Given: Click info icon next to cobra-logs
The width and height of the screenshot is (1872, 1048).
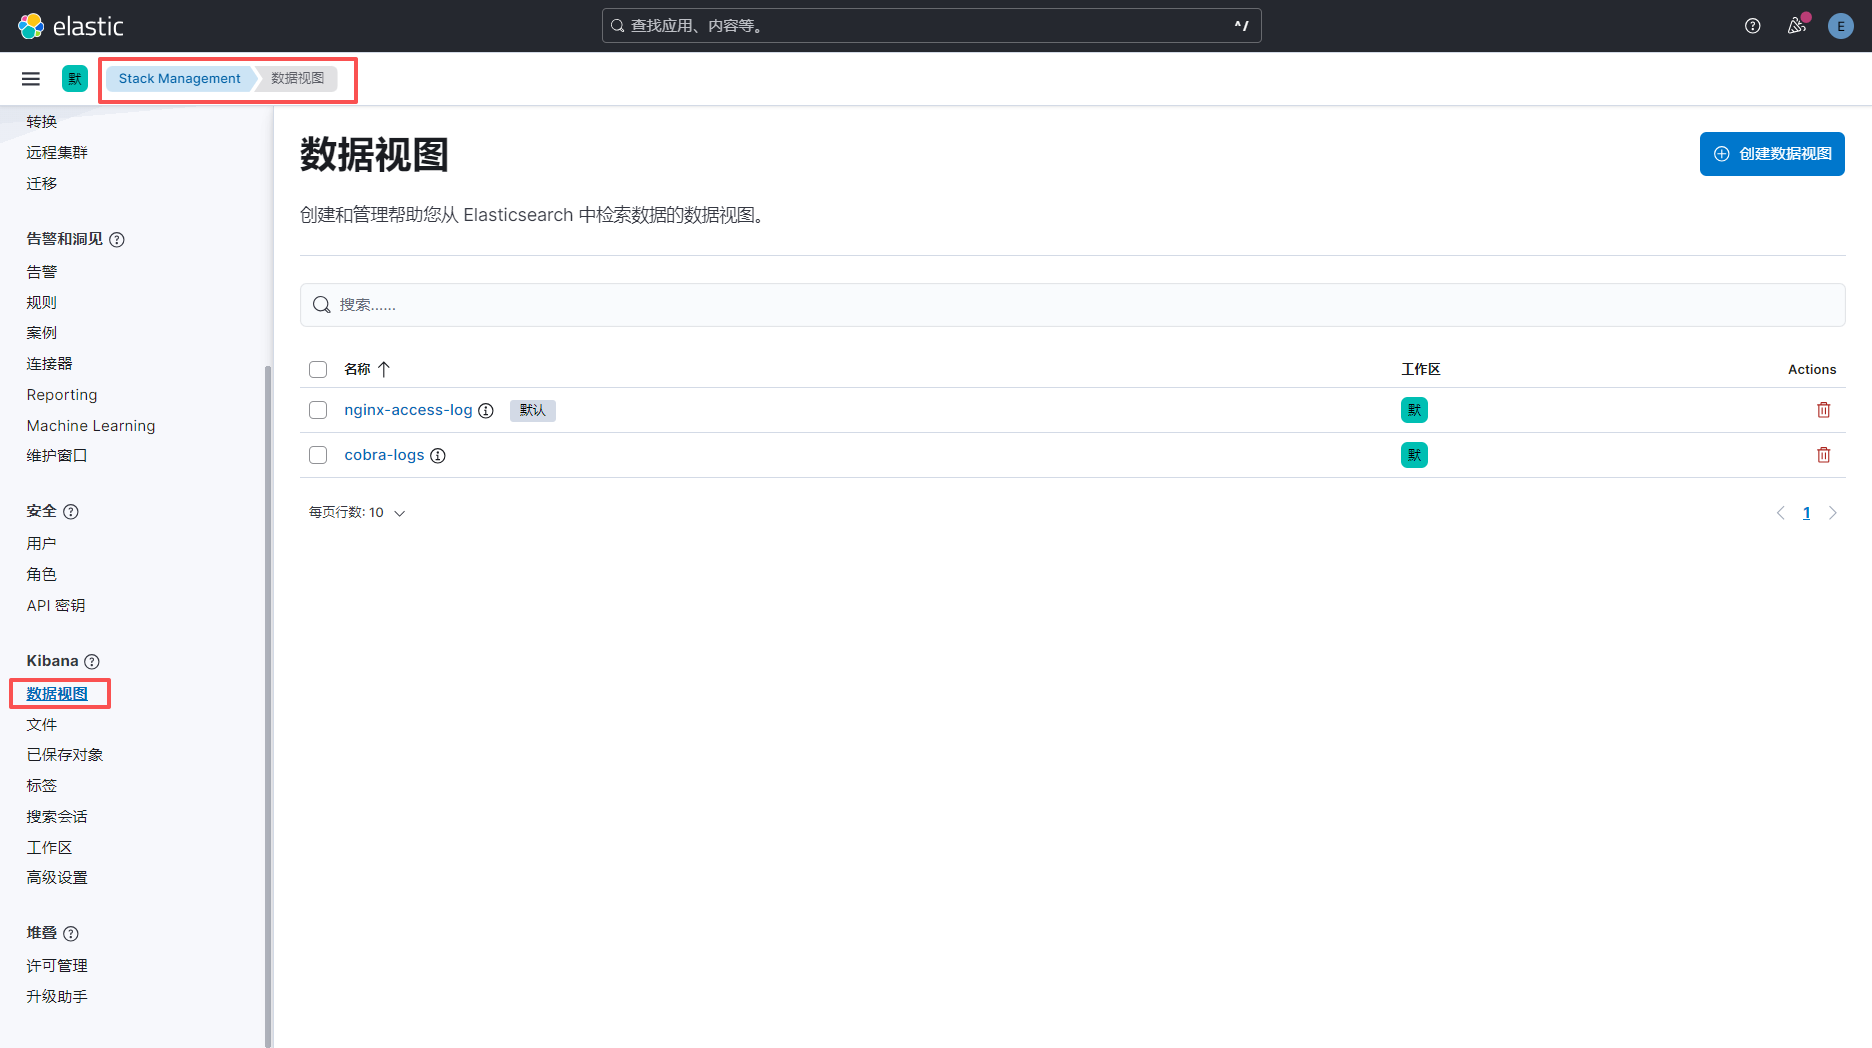Looking at the screenshot, I should pos(438,455).
